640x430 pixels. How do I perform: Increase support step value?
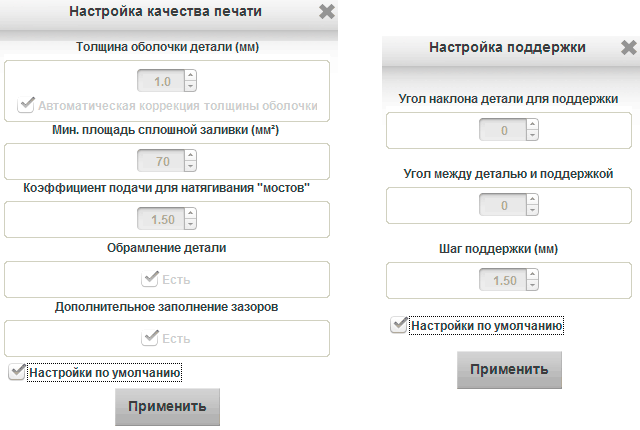click(x=532, y=275)
